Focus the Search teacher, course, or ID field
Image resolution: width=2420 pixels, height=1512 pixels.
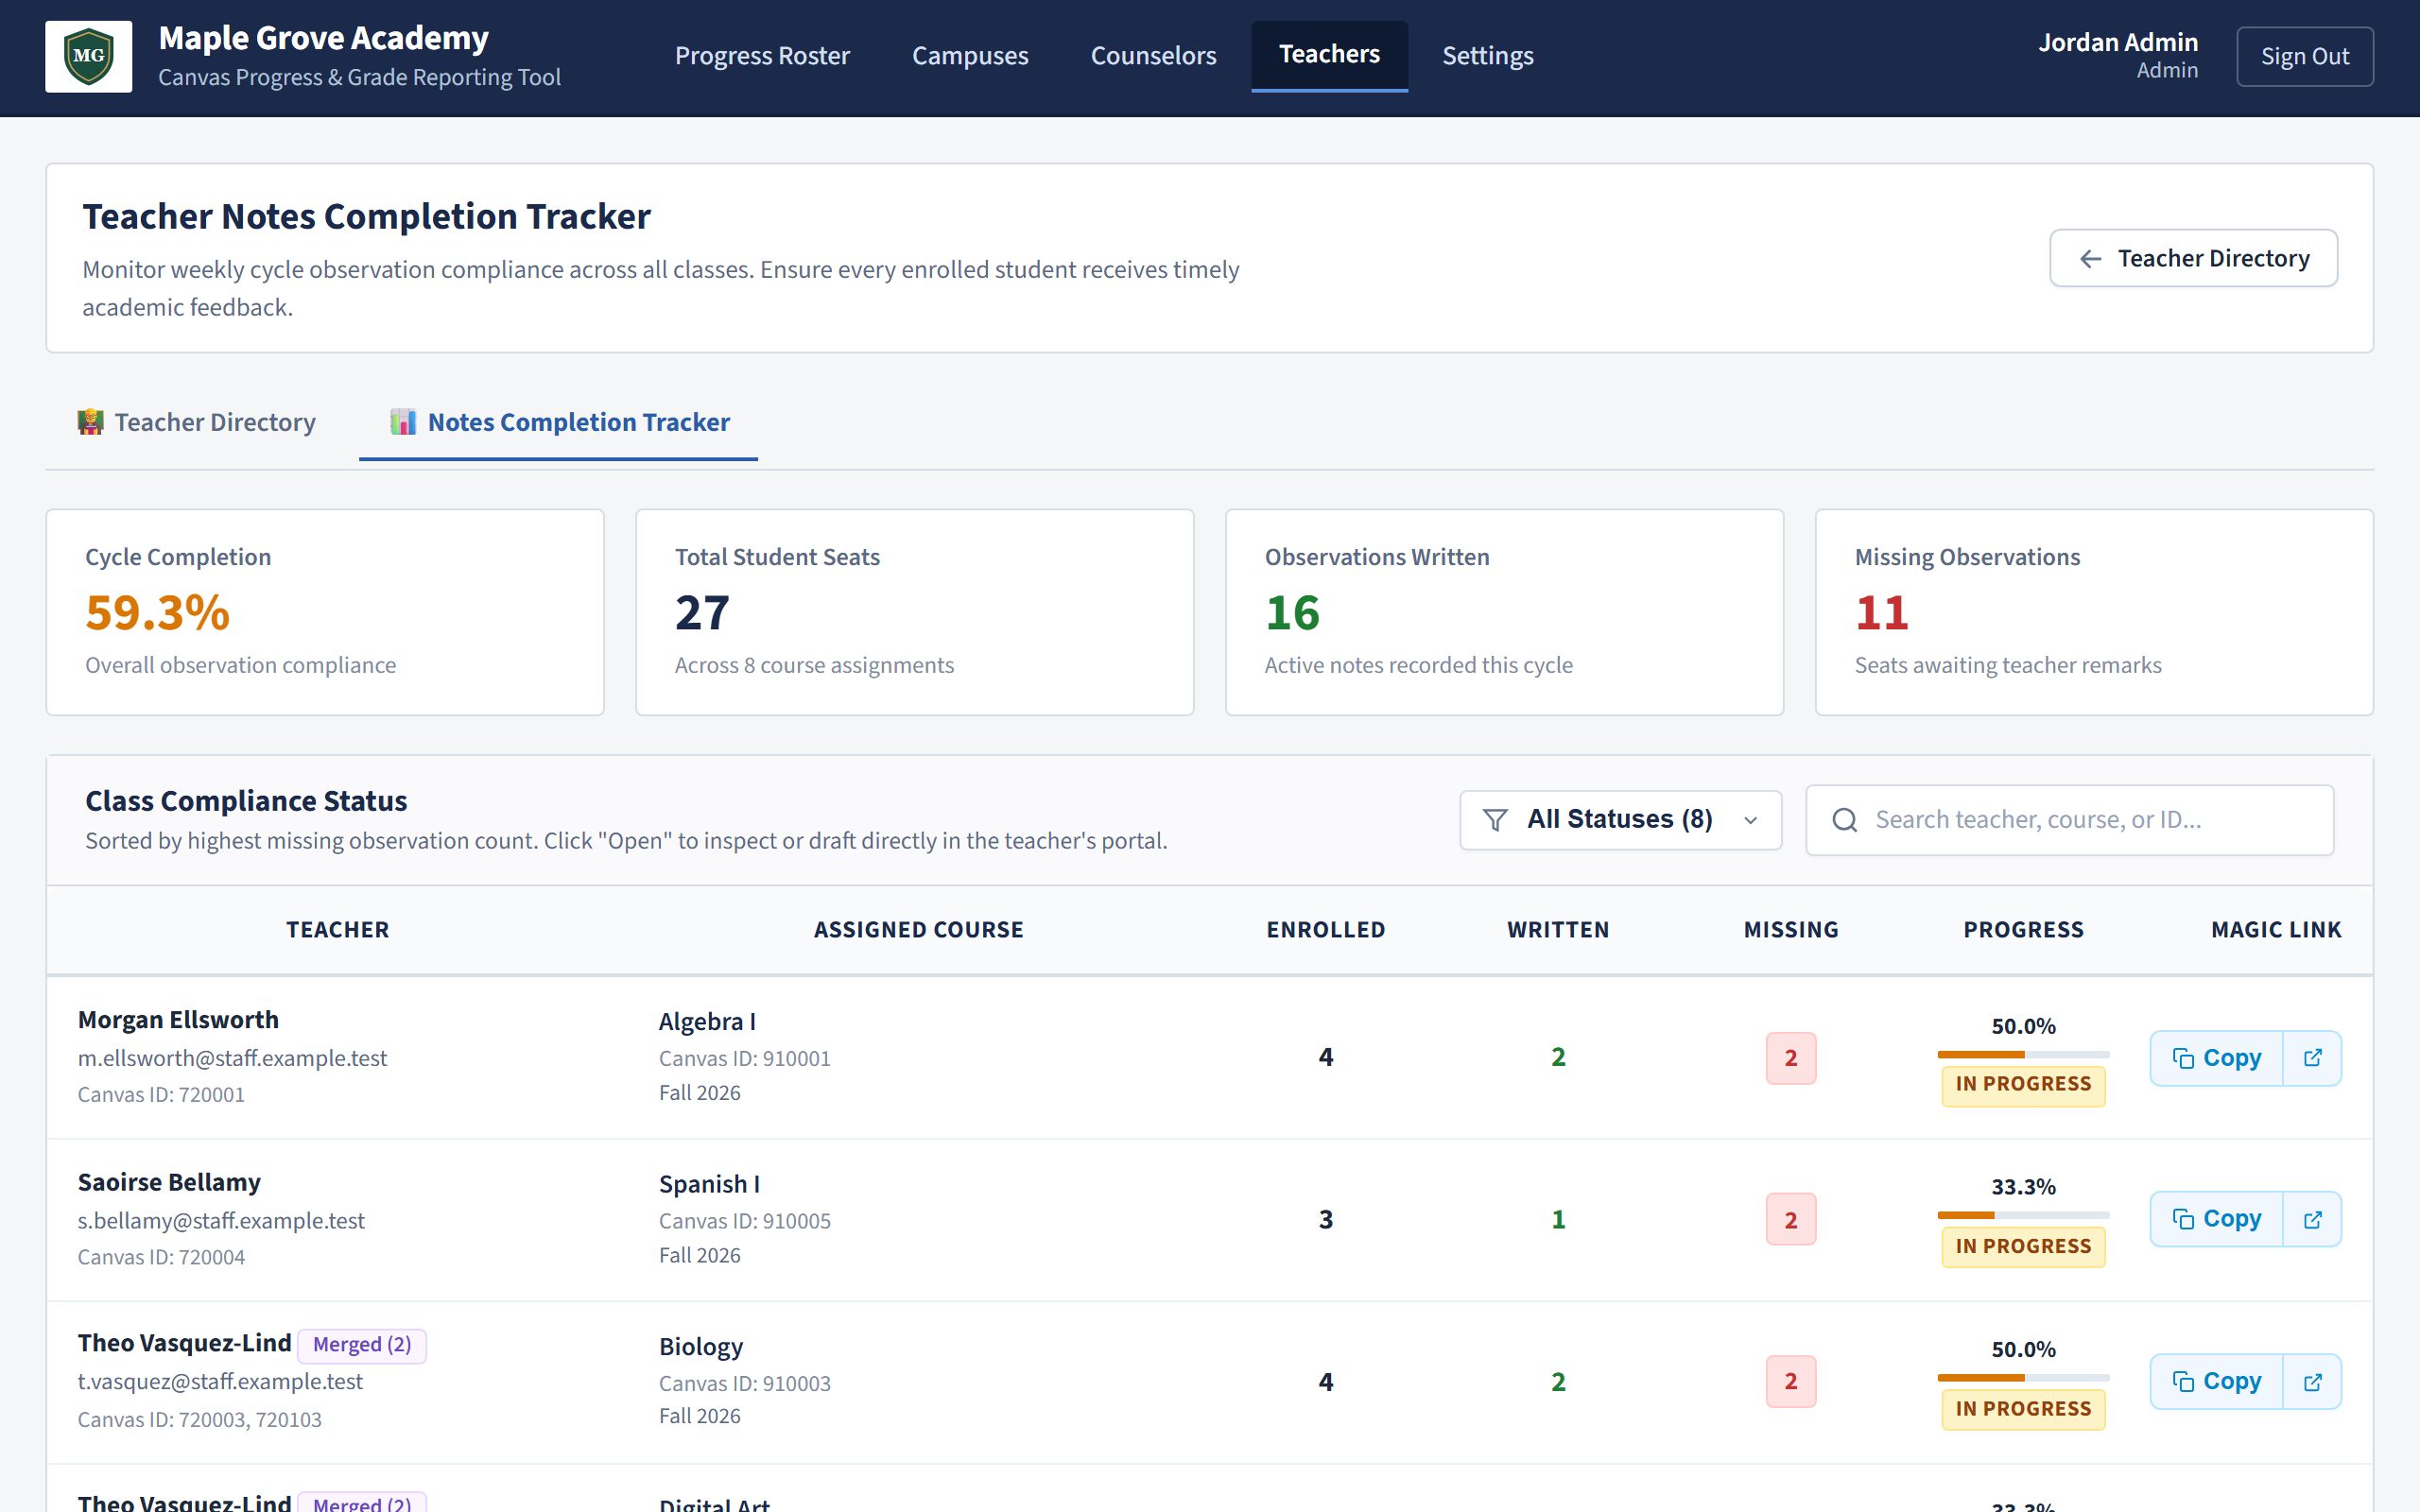pos(2069,820)
